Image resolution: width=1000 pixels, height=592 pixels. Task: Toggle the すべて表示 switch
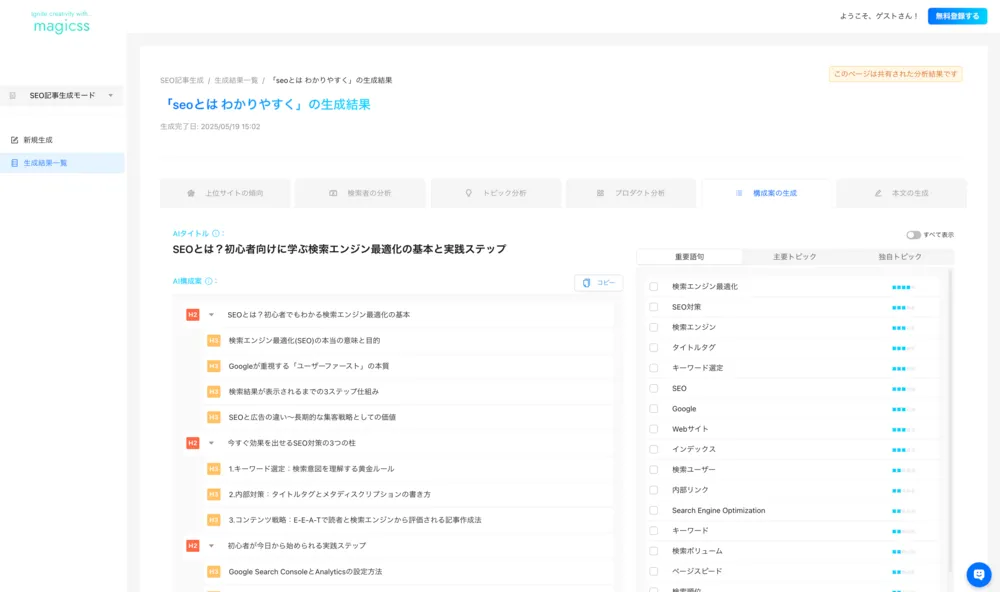(913, 235)
